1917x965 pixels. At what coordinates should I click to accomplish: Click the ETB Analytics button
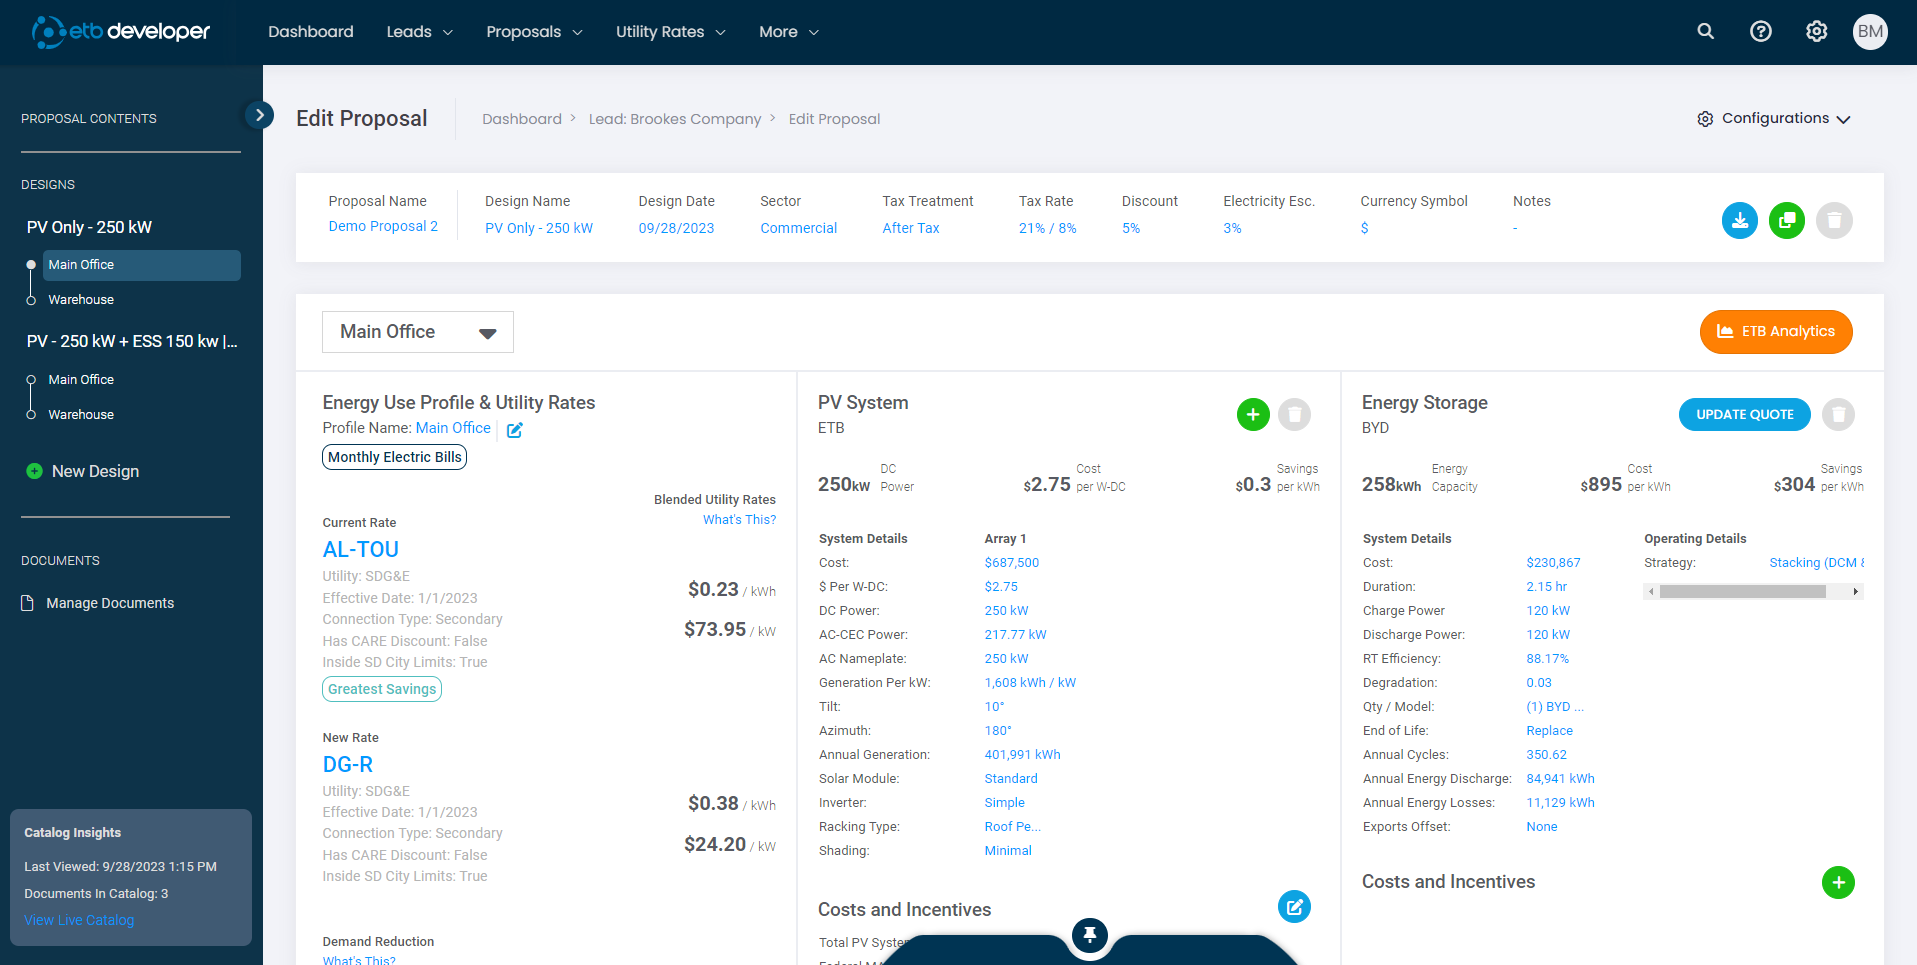pyautogui.click(x=1775, y=332)
